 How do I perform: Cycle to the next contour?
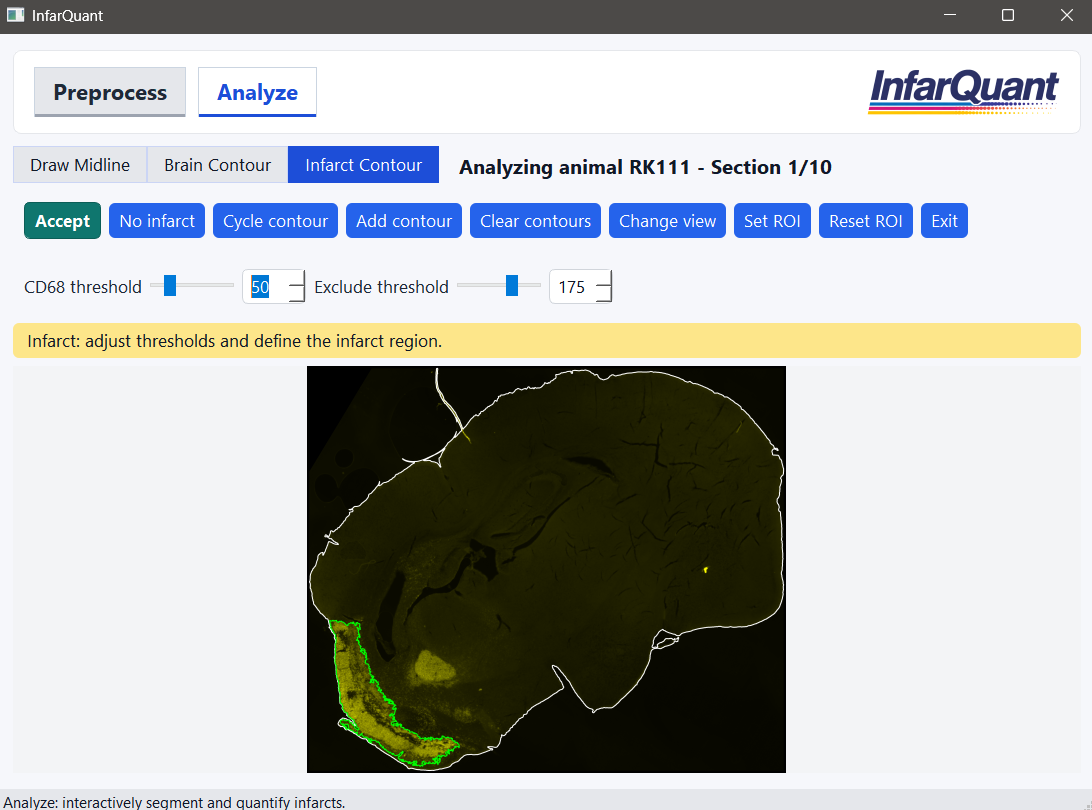click(275, 220)
